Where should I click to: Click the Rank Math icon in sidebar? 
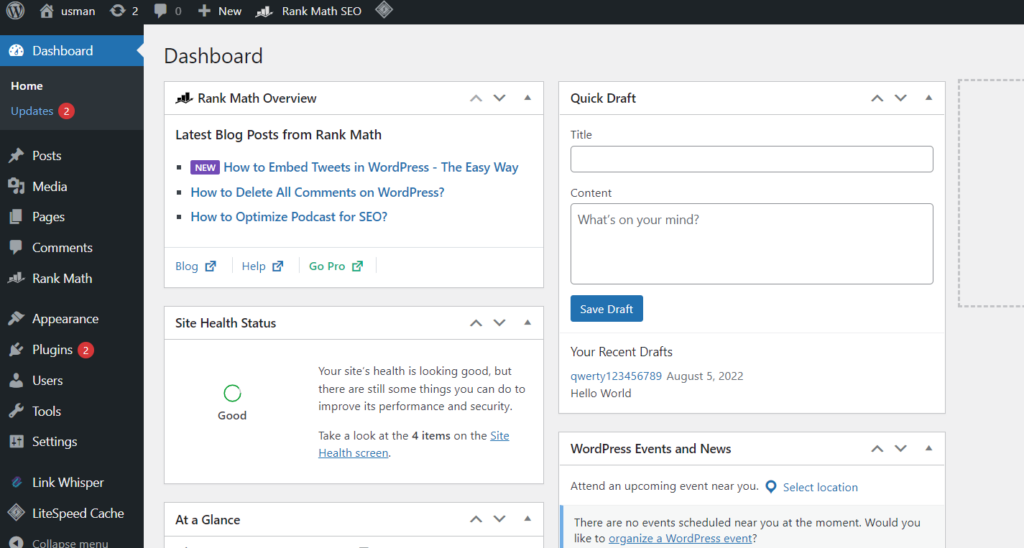pos(16,278)
